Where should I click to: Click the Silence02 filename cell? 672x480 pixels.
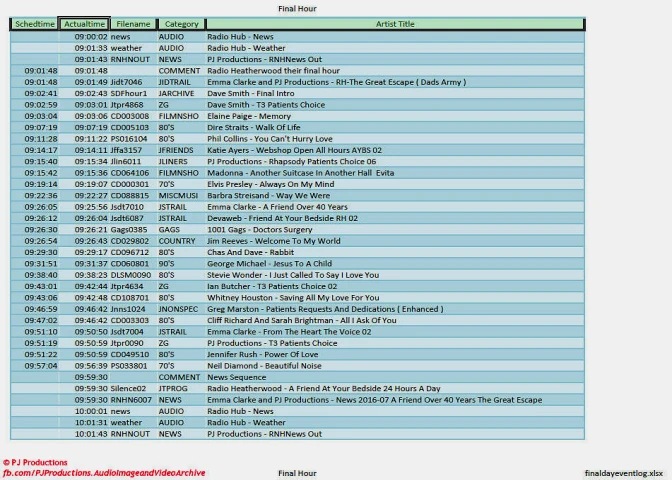click(128, 389)
